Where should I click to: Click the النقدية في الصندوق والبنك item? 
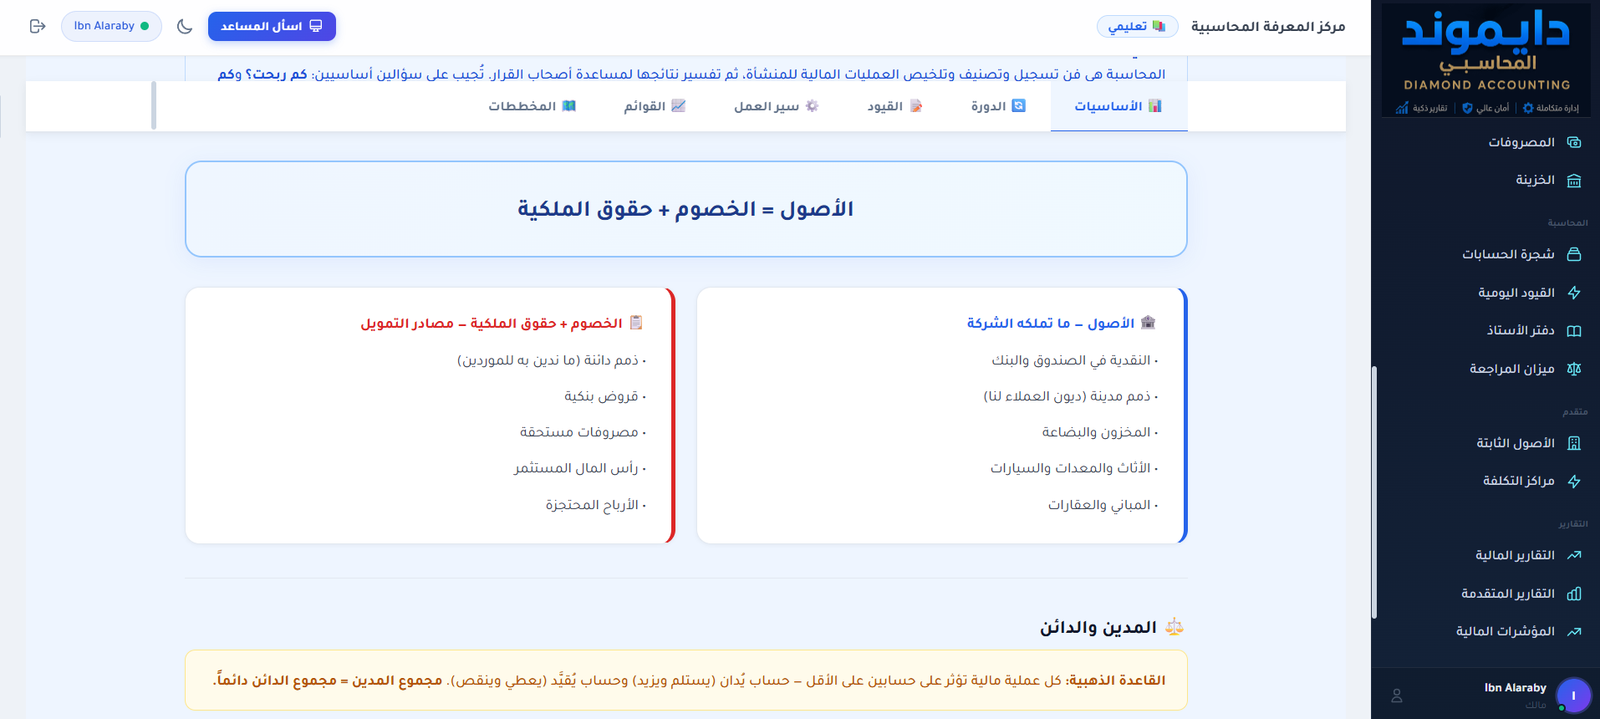coord(1074,360)
